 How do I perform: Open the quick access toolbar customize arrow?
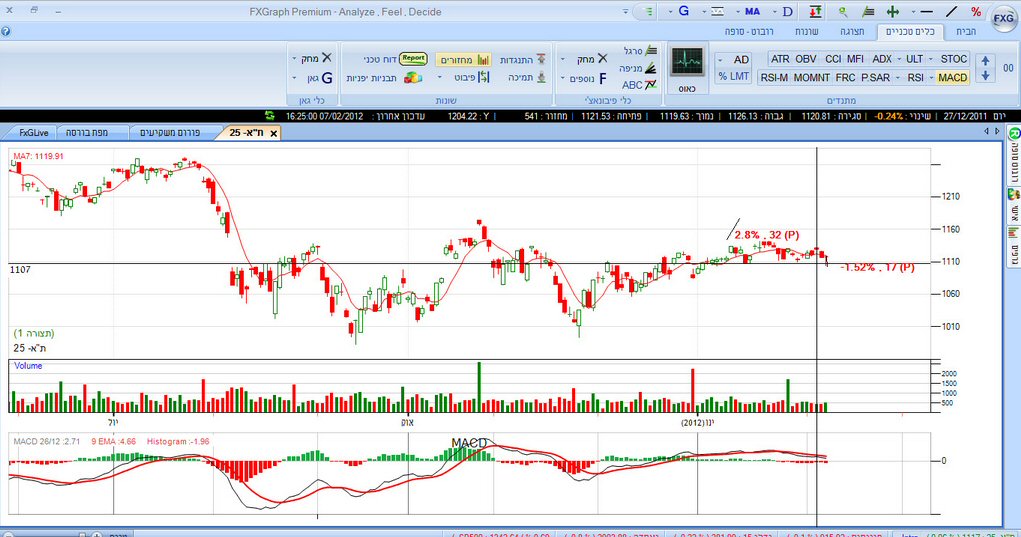point(626,12)
